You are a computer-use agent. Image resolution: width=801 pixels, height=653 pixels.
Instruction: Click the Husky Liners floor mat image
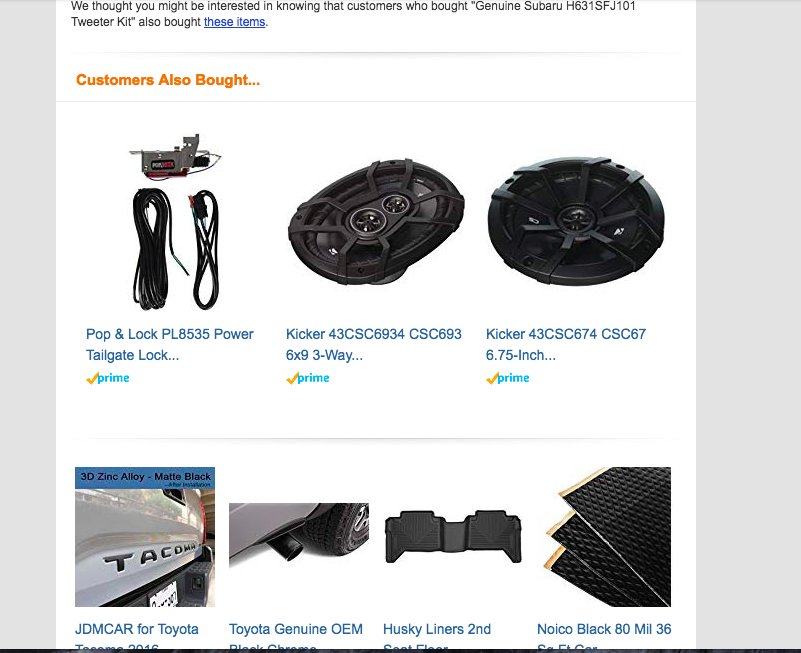[453, 537]
